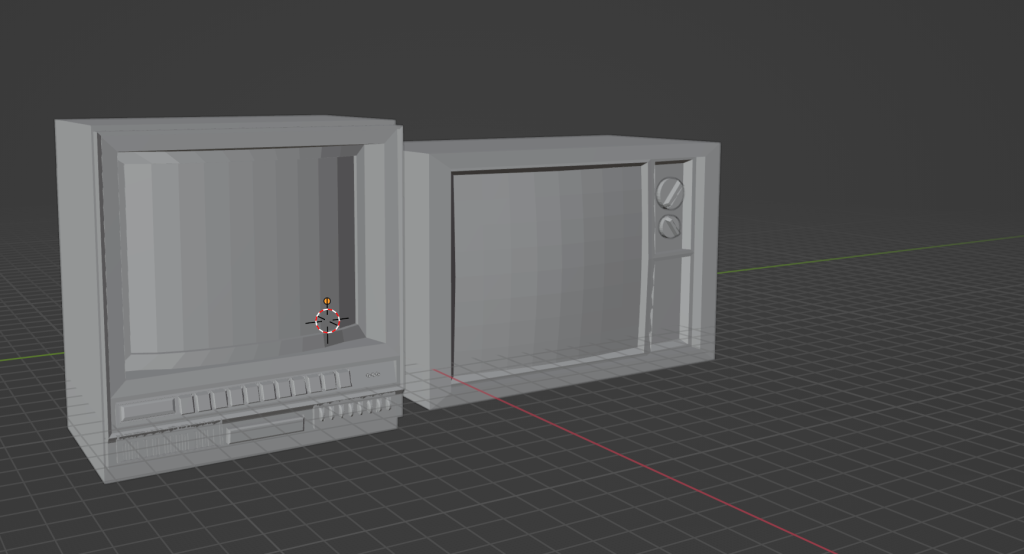The image size is (1024, 554).
Task: Select the left TV model with button row
Action: (x=229, y=297)
